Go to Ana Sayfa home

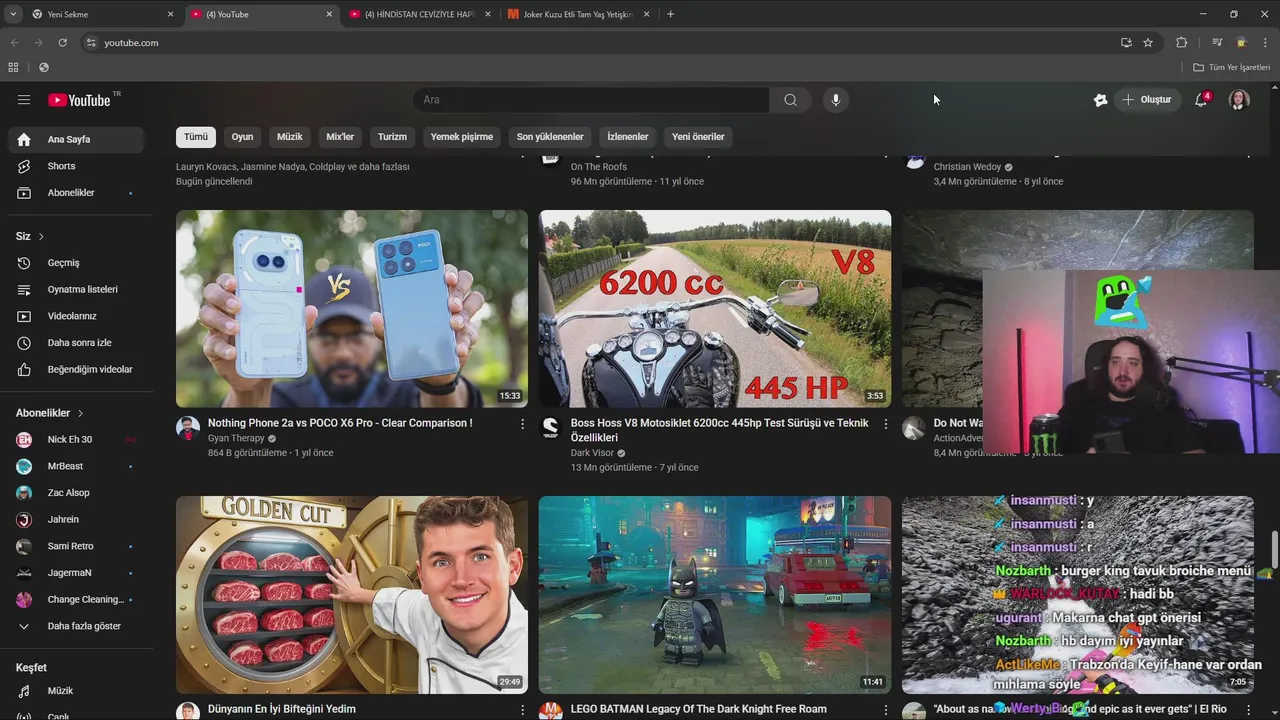(x=76, y=140)
